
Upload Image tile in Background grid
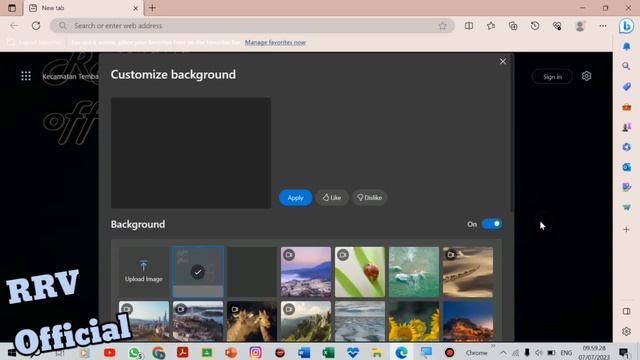tap(144, 272)
